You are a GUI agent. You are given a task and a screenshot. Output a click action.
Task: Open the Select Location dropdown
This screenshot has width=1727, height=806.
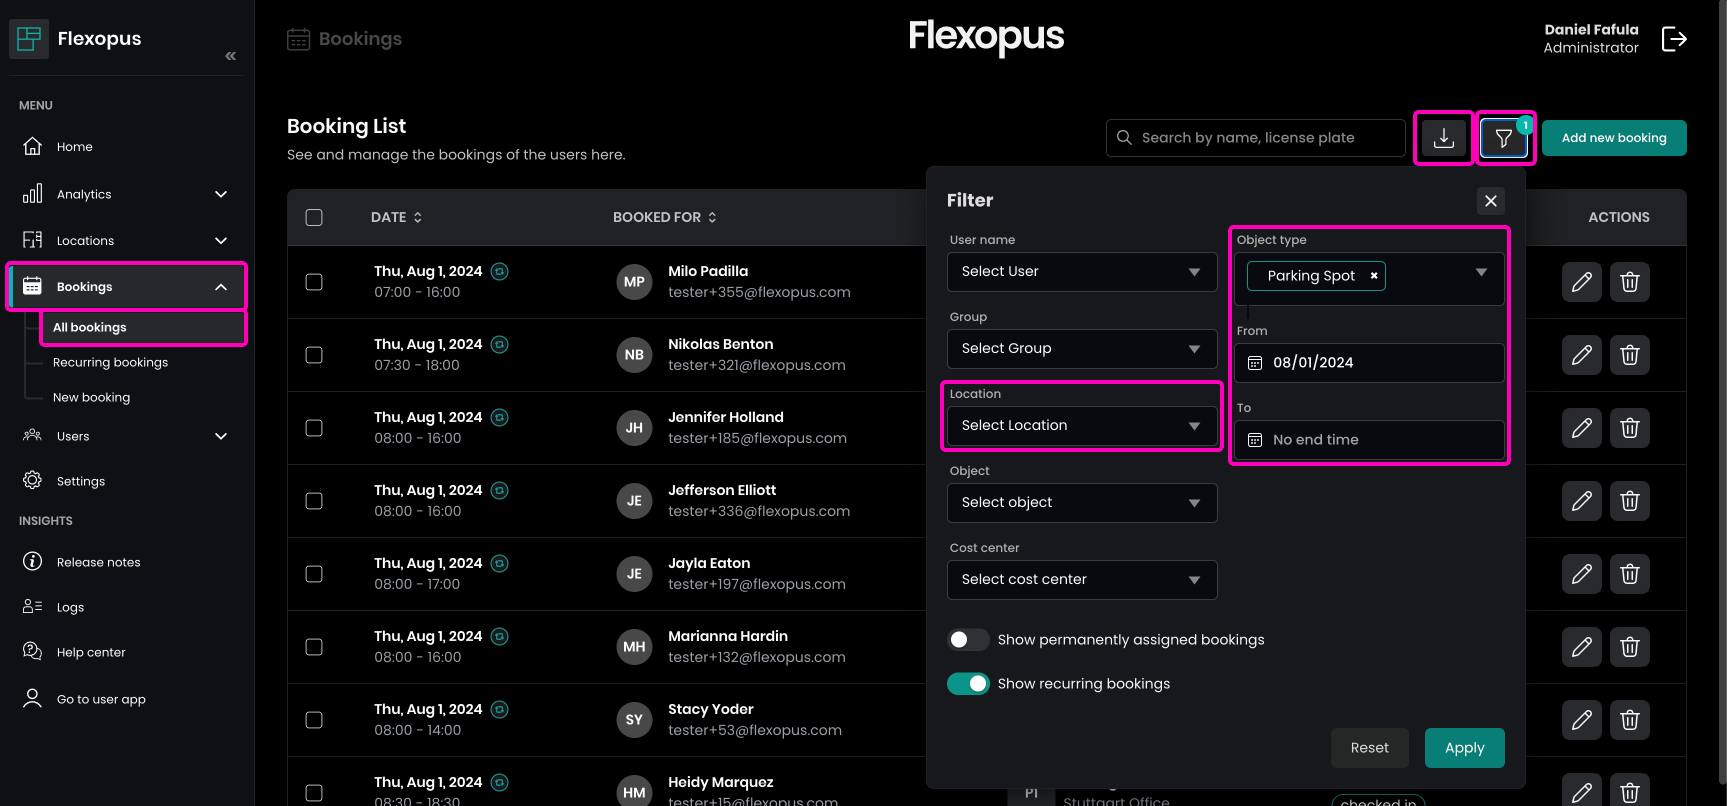(1081, 426)
